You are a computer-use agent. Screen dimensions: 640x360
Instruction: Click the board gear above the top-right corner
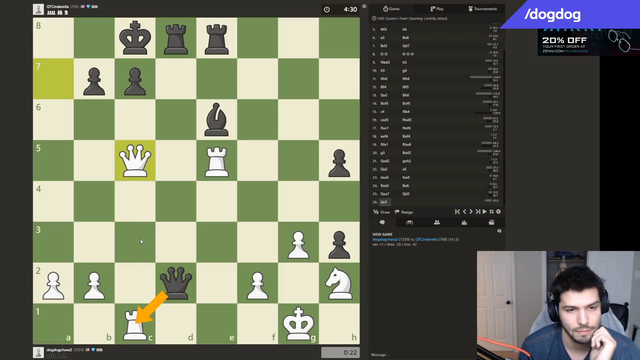(364, 6)
